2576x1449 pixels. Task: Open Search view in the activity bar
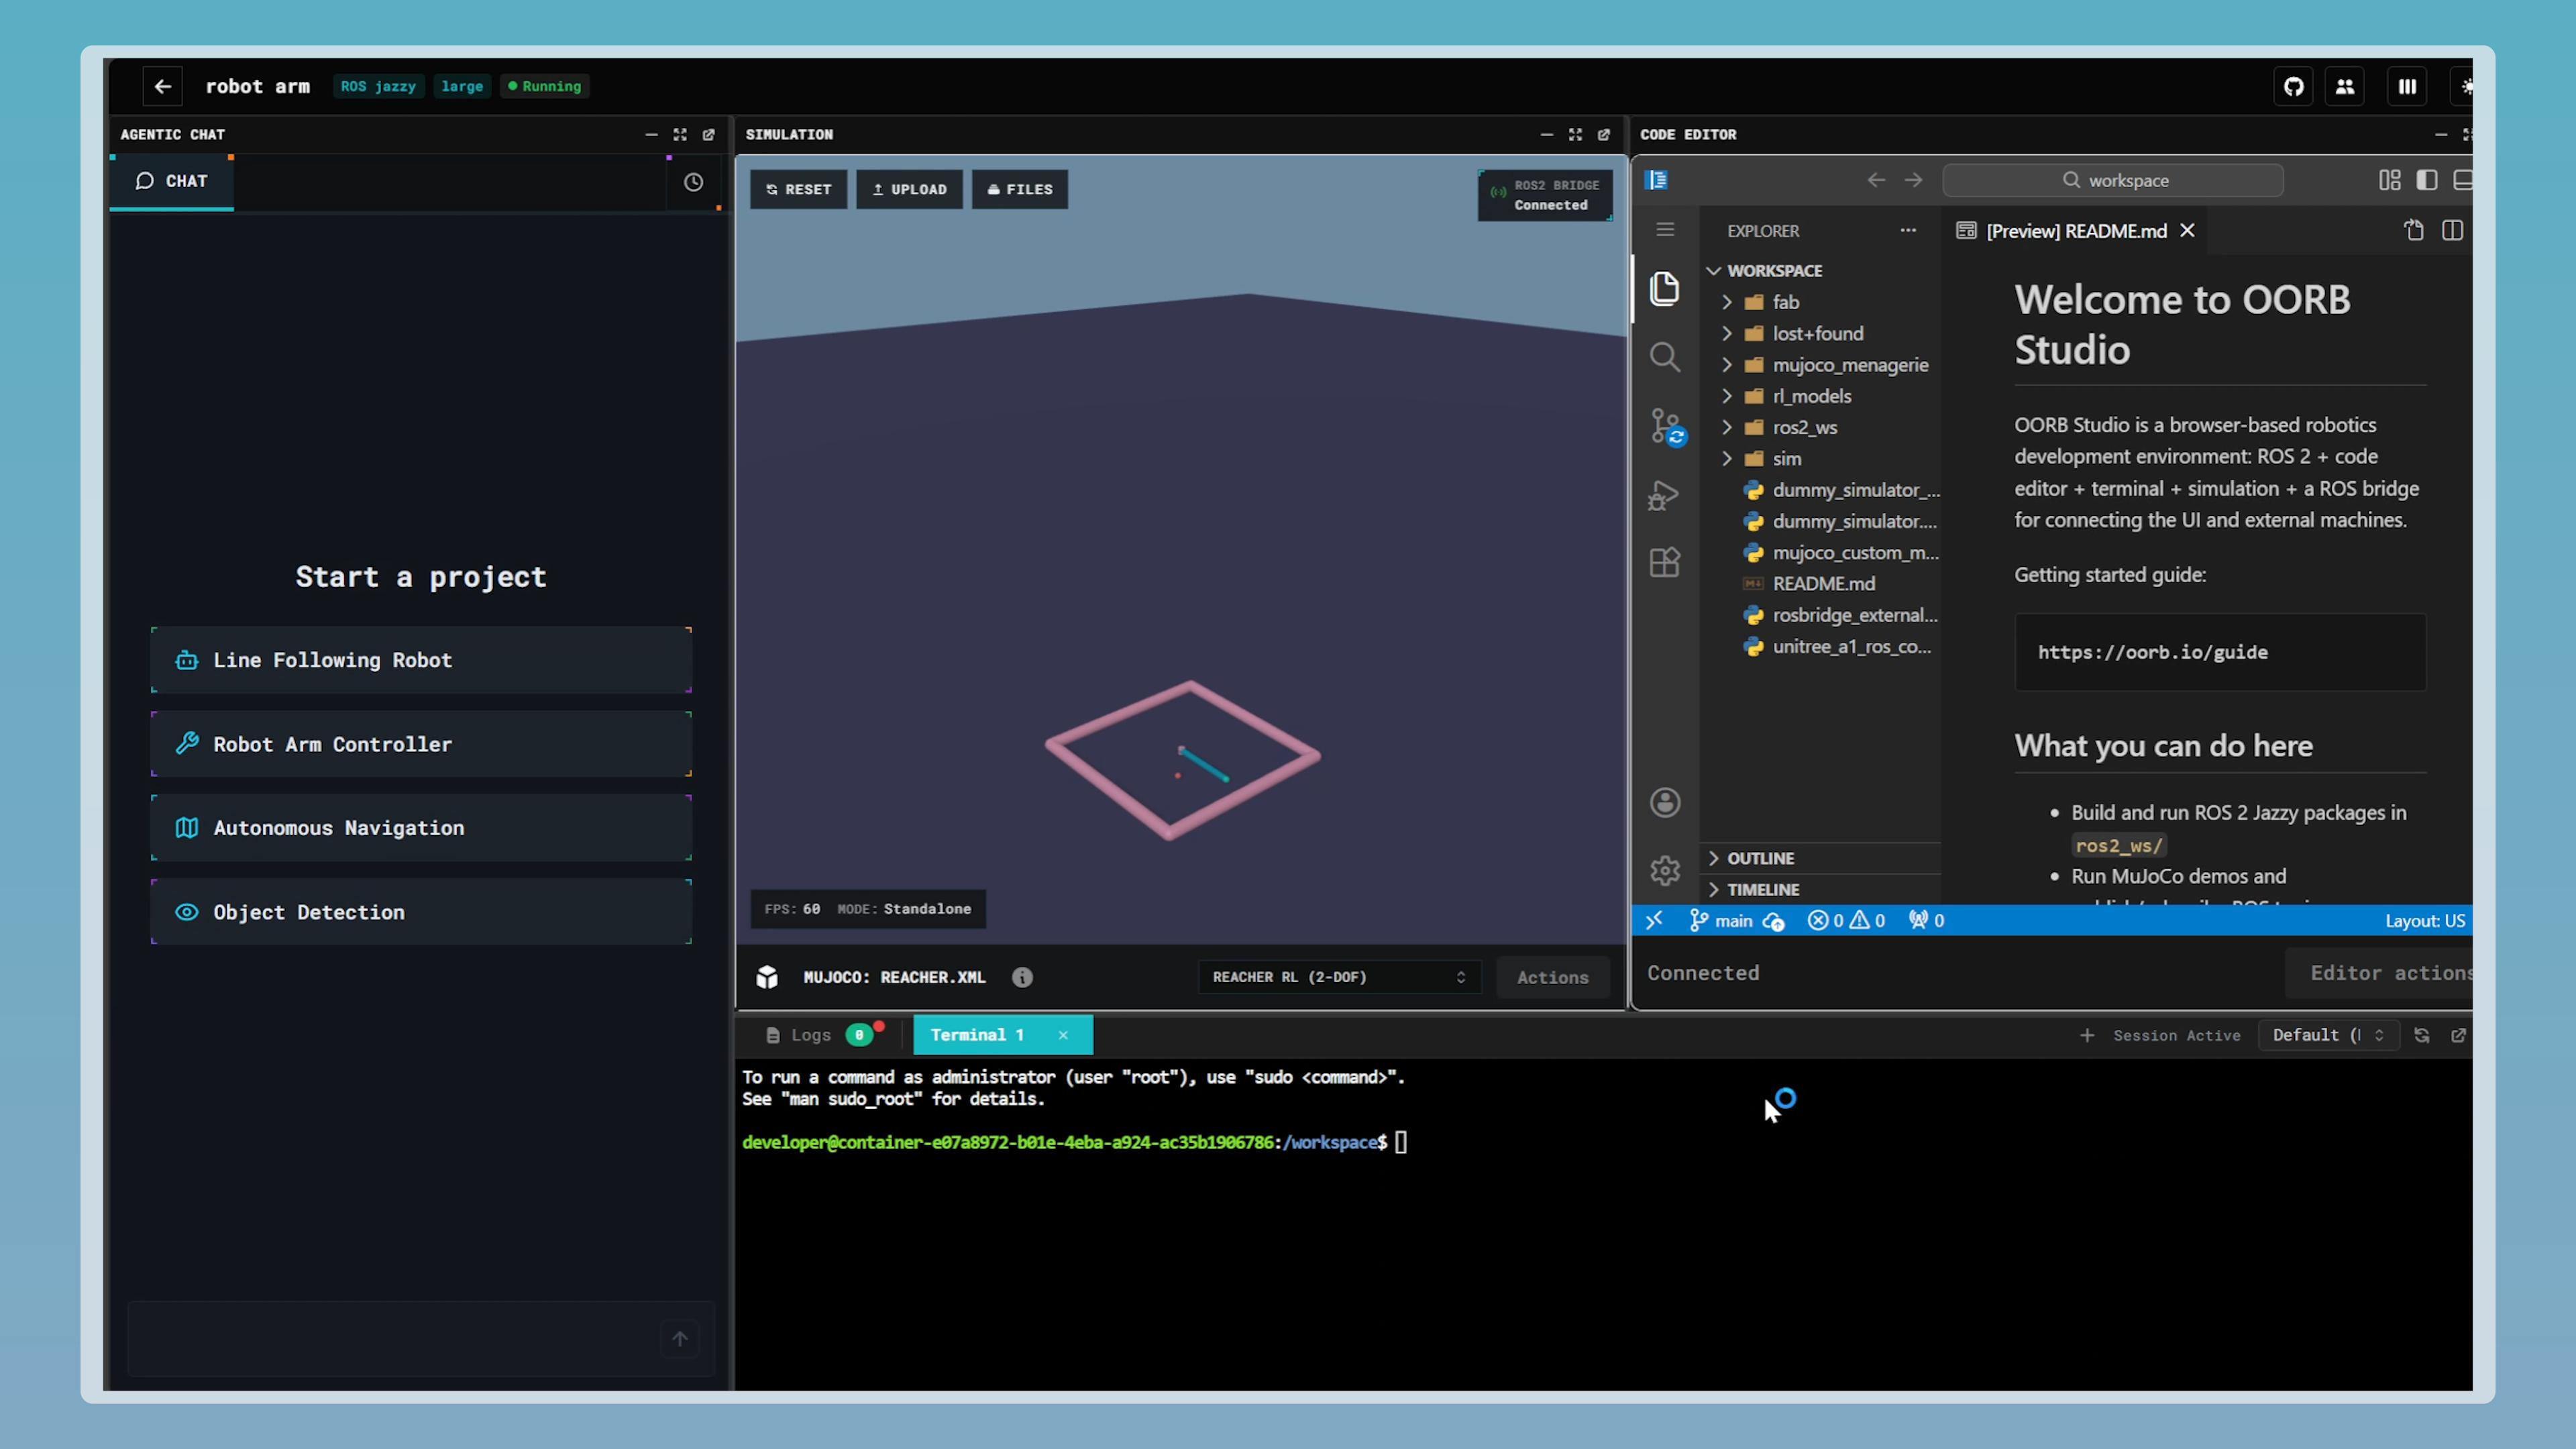pyautogui.click(x=1665, y=357)
